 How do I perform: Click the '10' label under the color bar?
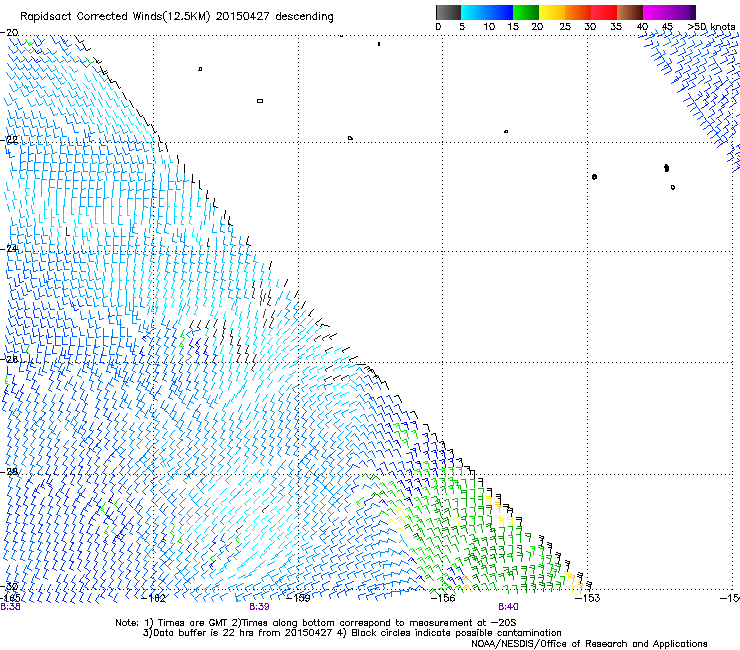pyautogui.click(x=489, y=27)
